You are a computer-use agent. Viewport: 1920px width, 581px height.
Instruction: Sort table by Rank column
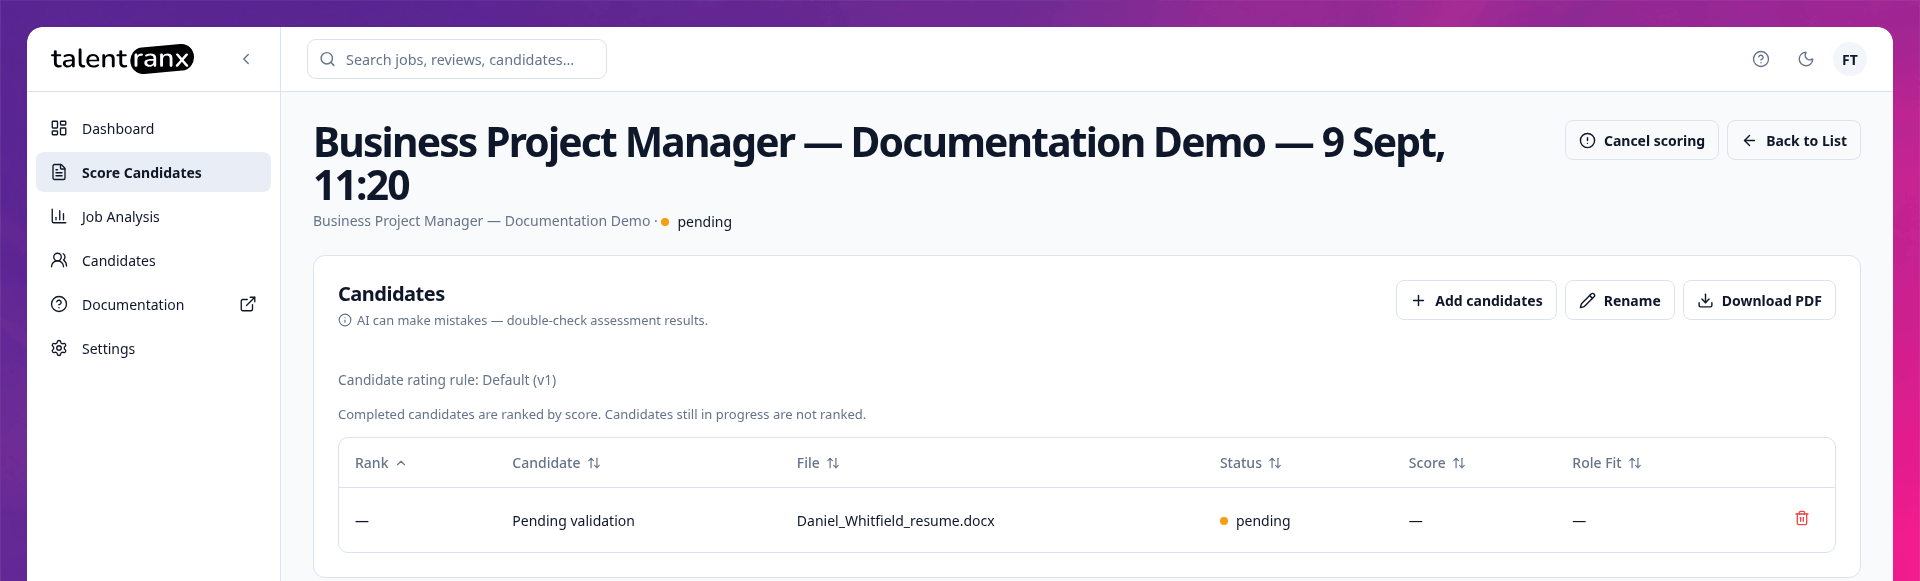(x=380, y=463)
